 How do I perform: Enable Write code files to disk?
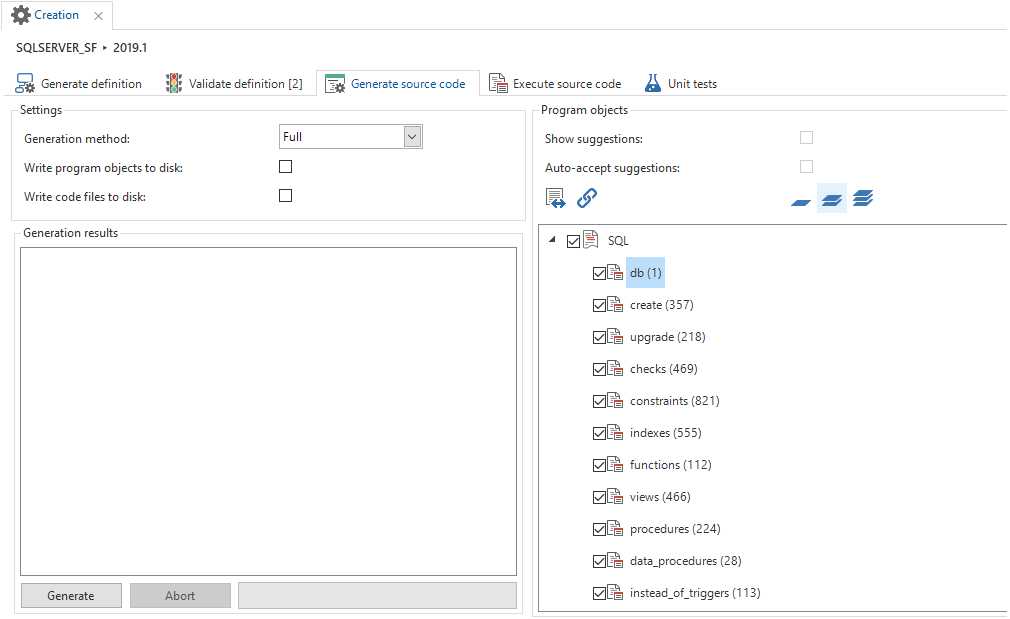286,196
